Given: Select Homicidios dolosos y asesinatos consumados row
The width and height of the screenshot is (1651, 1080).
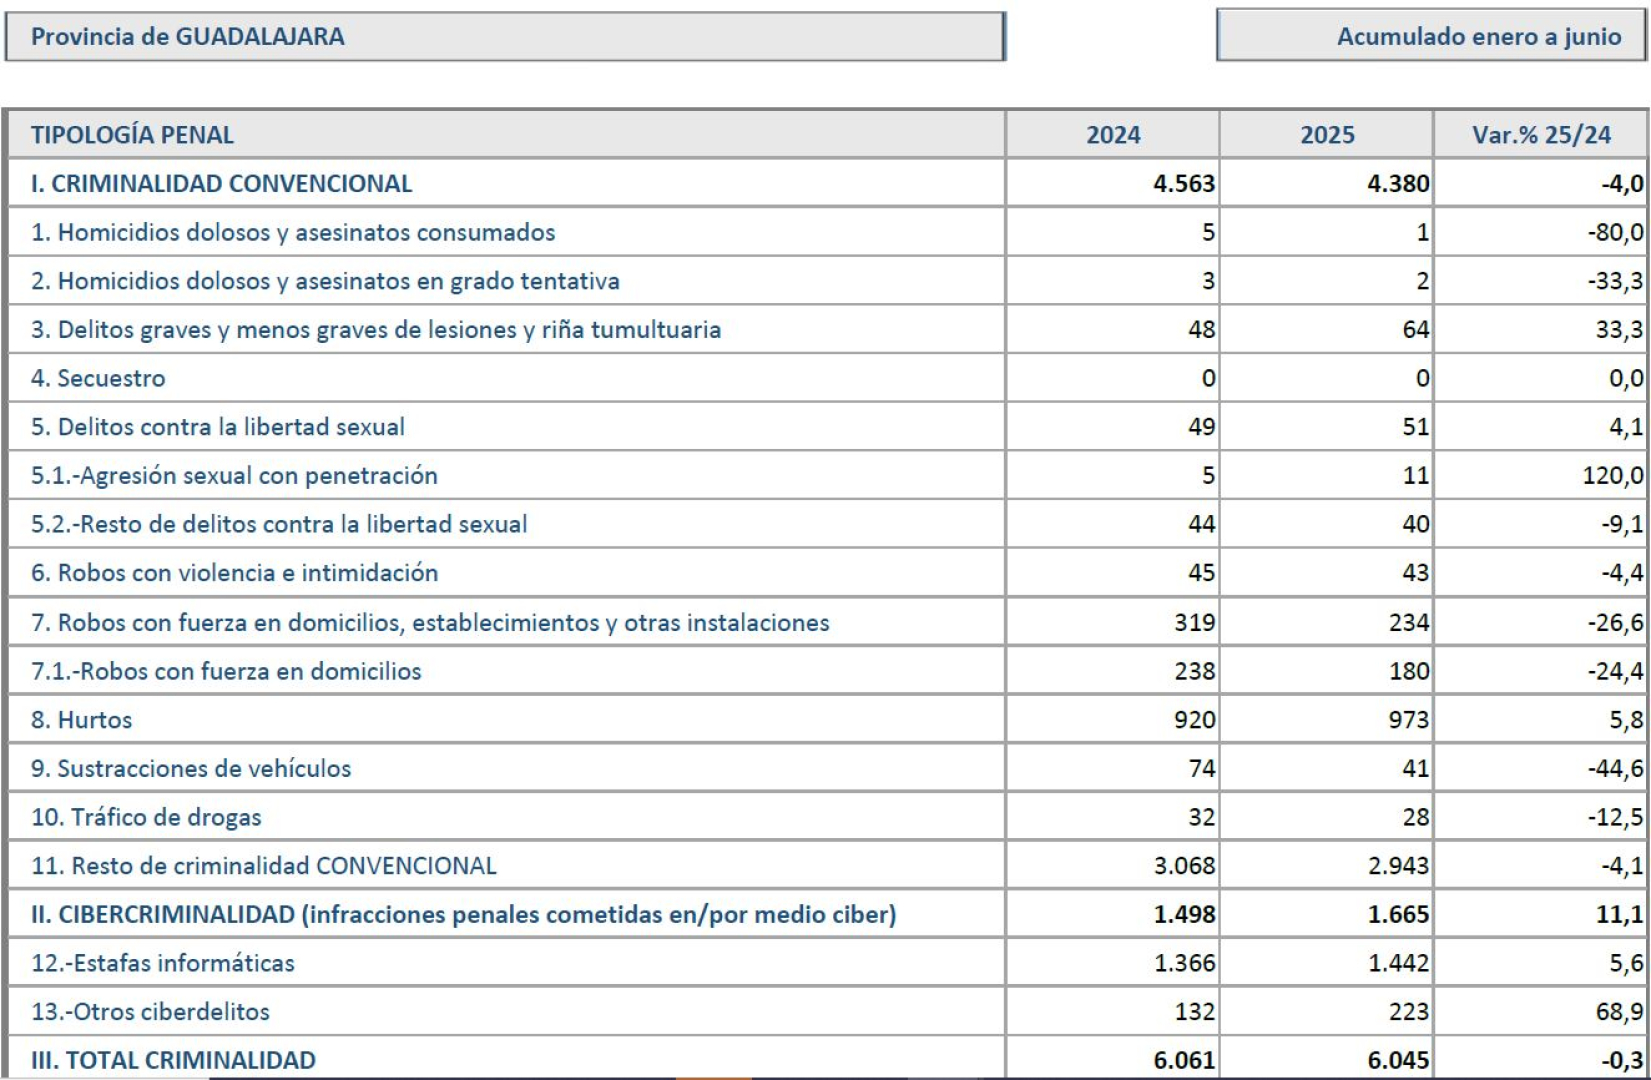Looking at the screenshot, I should pyautogui.click(x=293, y=232).
